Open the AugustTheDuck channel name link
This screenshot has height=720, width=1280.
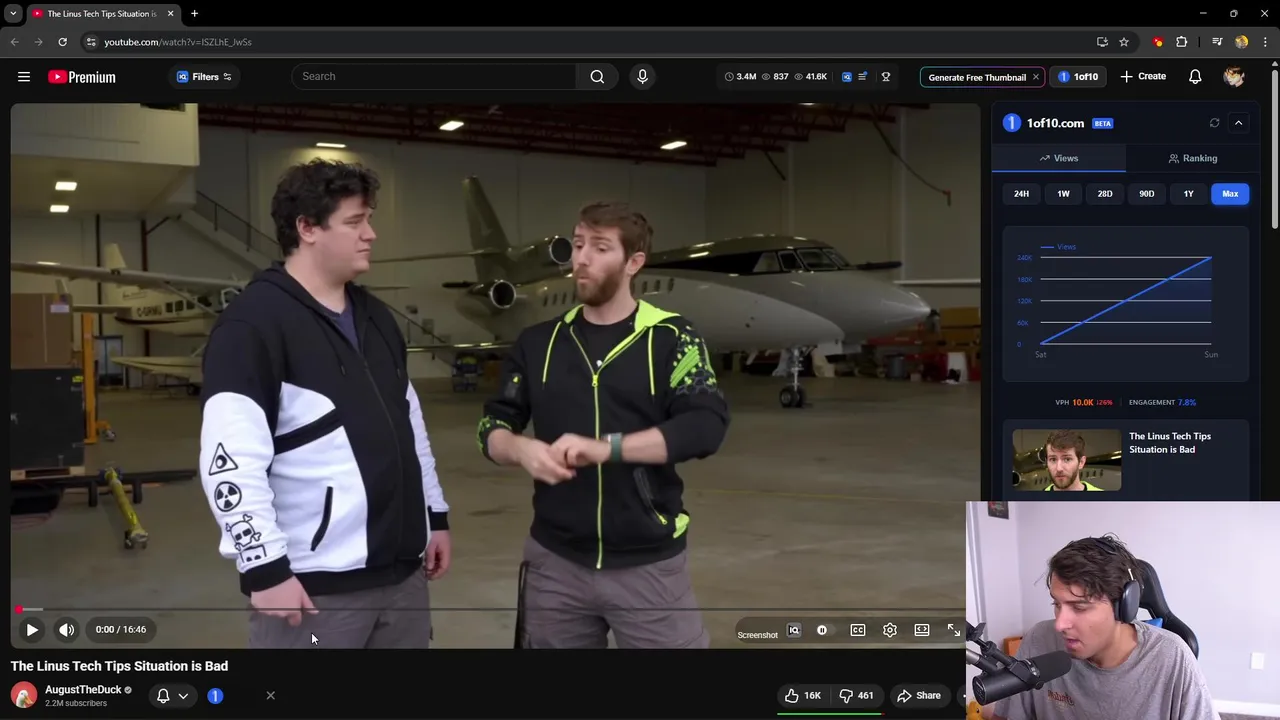coord(83,690)
